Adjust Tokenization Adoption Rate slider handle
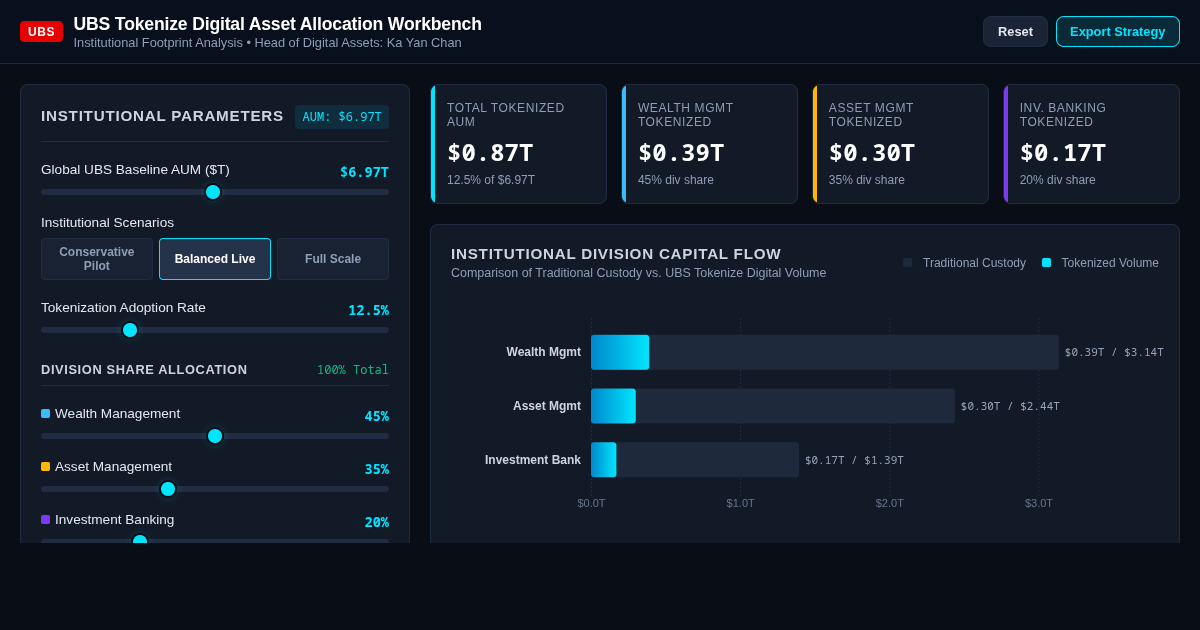Image resolution: width=1200 pixels, height=630 pixels. pos(130,330)
